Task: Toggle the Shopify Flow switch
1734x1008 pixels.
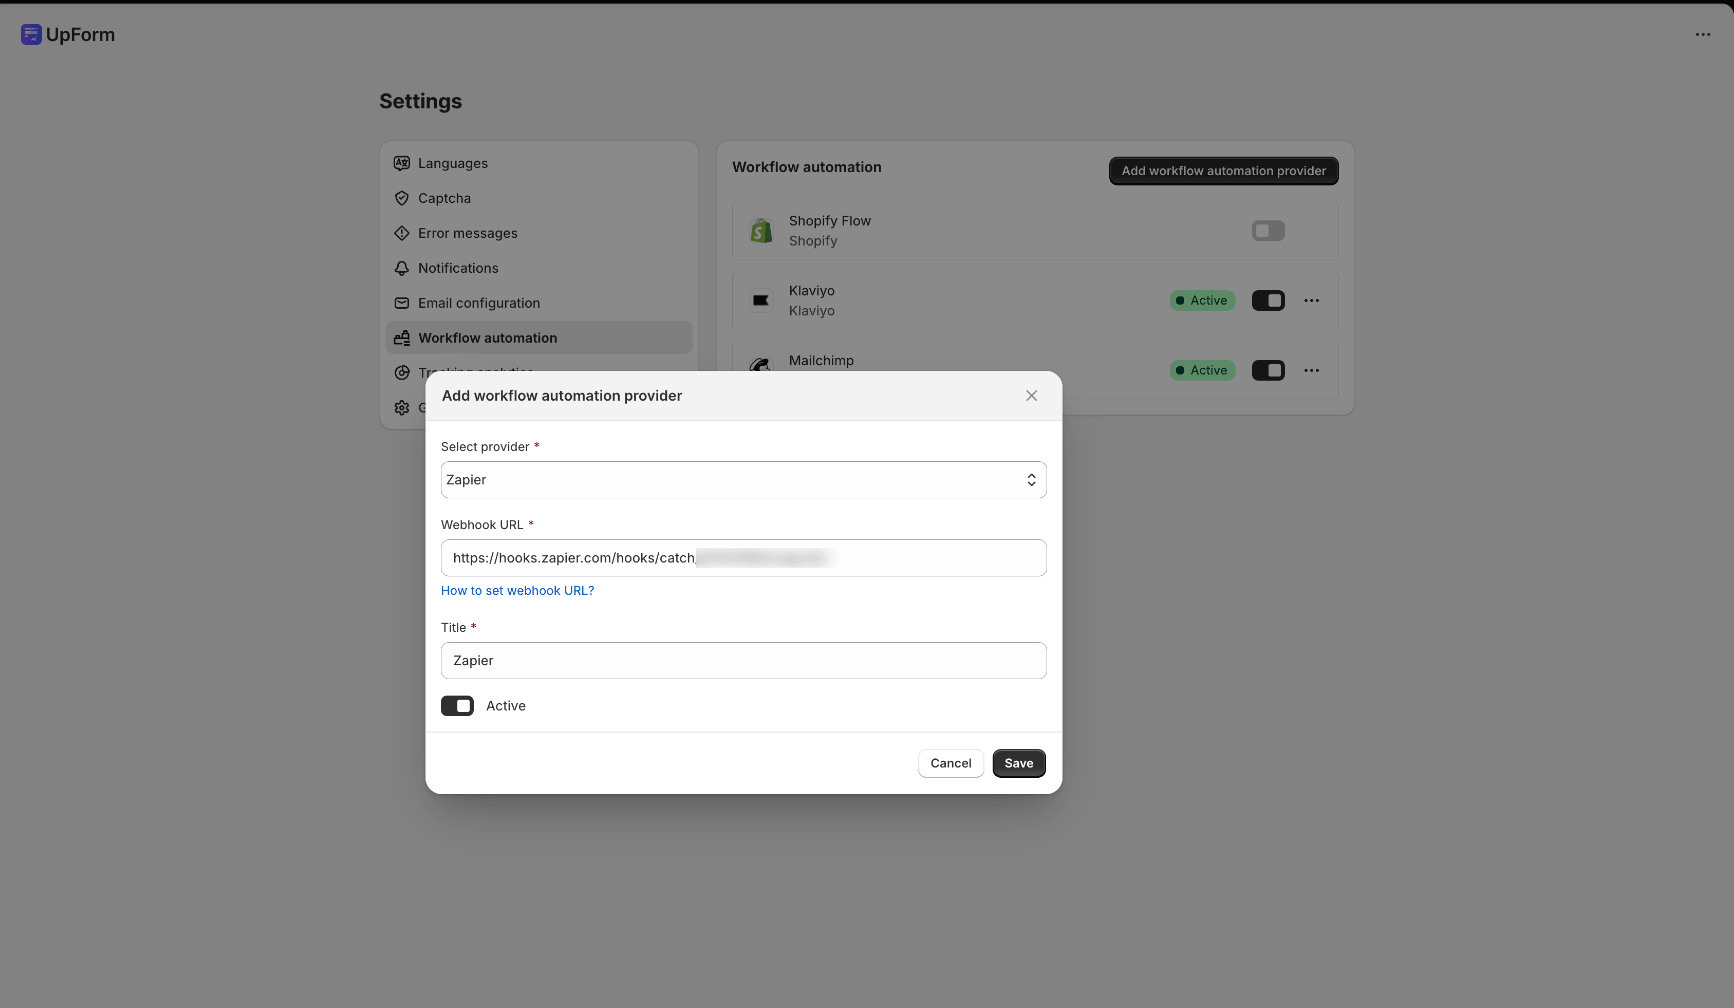Action: (x=1268, y=231)
